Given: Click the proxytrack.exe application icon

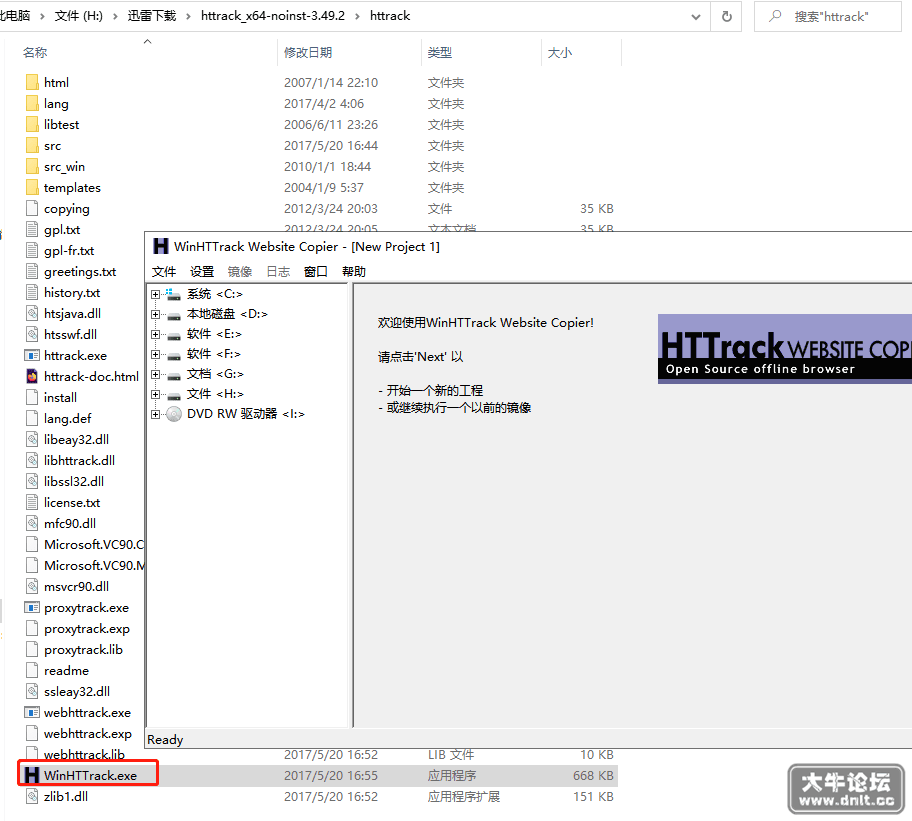Looking at the screenshot, I should 32,608.
